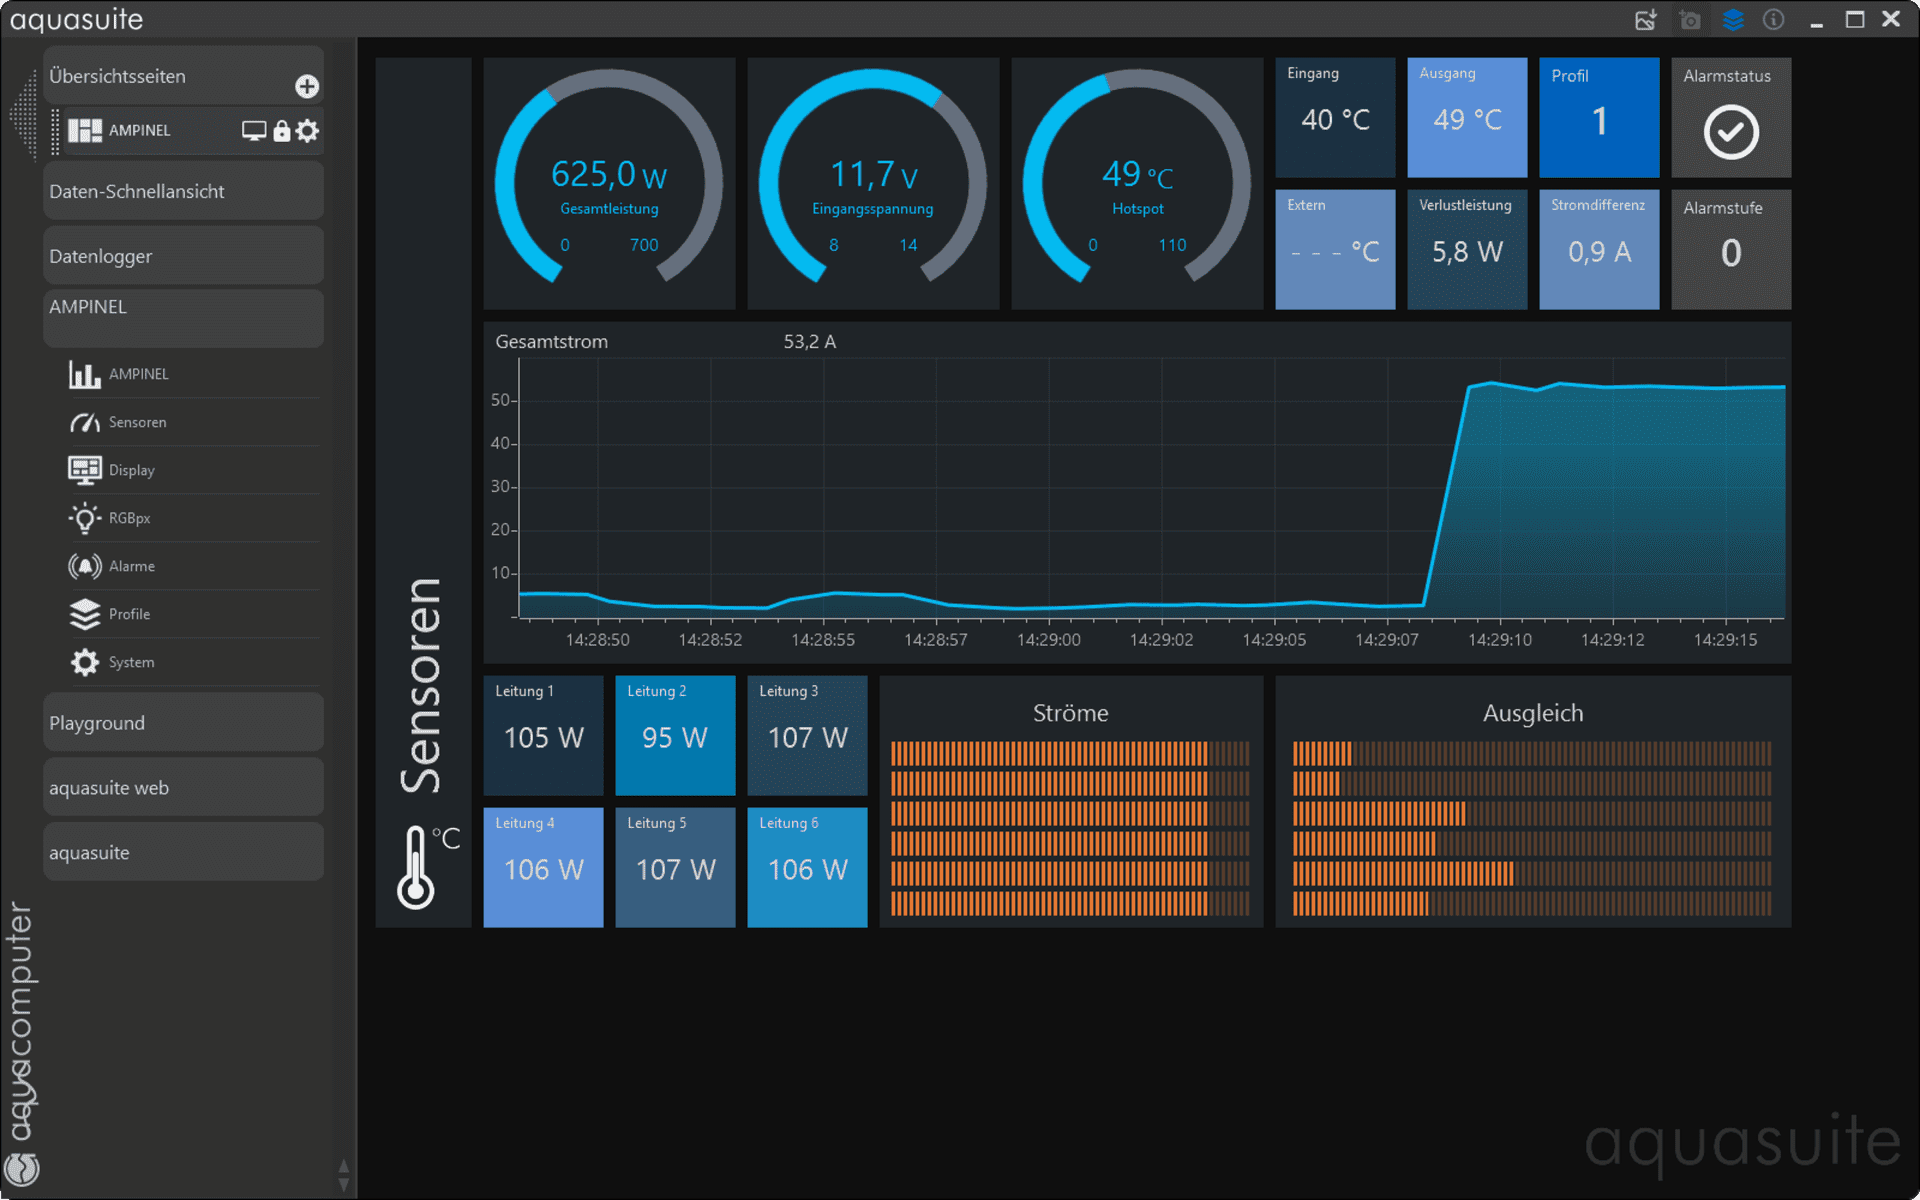Image resolution: width=1920 pixels, height=1200 pixels.
Task: Open the Alarme settings entry
Action: pos(131,566)
